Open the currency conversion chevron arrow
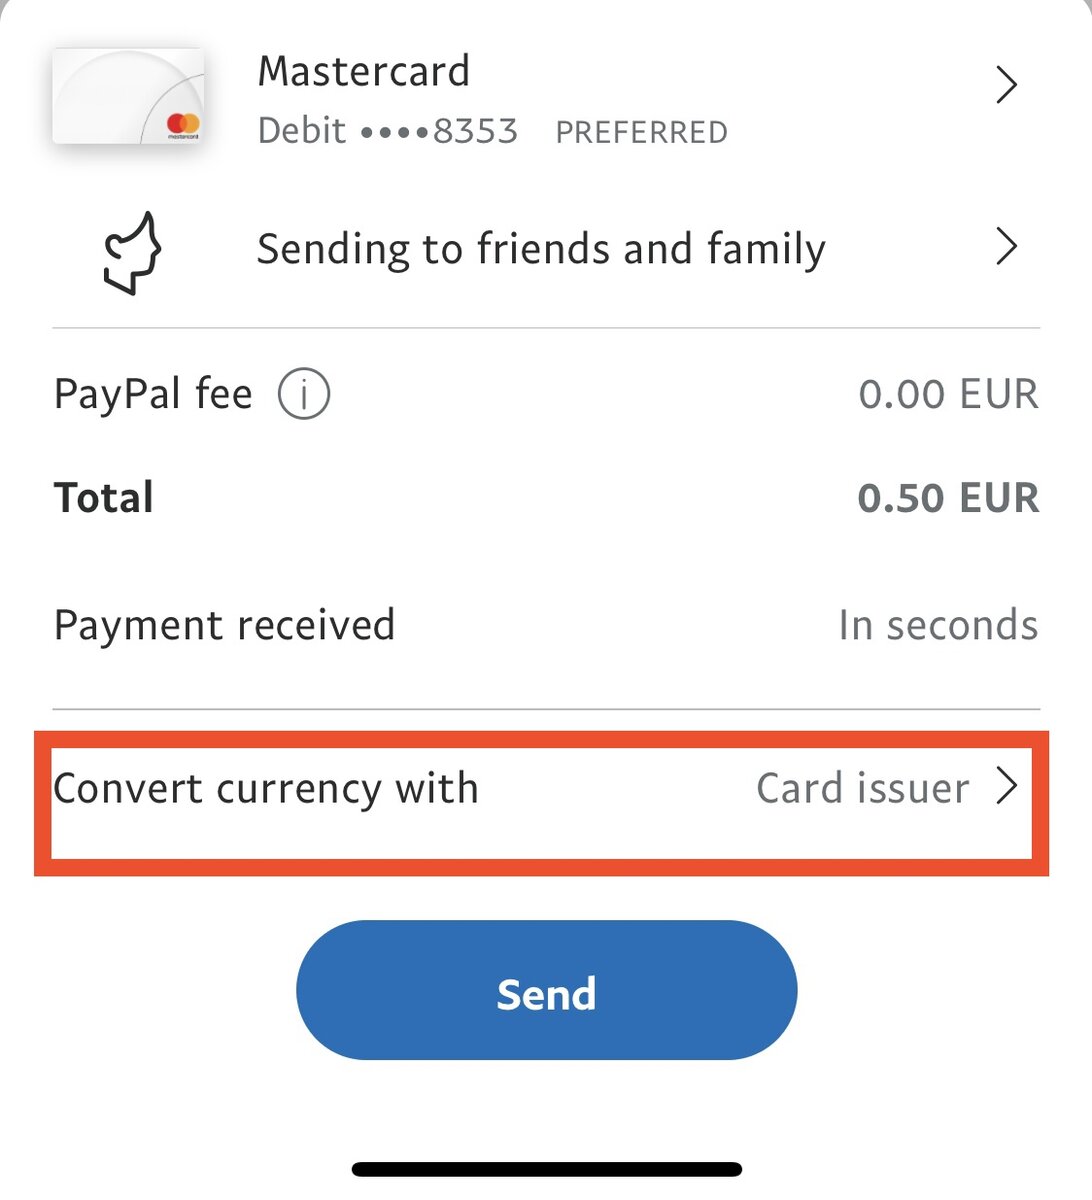The image size is (1092, 1200). [x=1007, y=787]
